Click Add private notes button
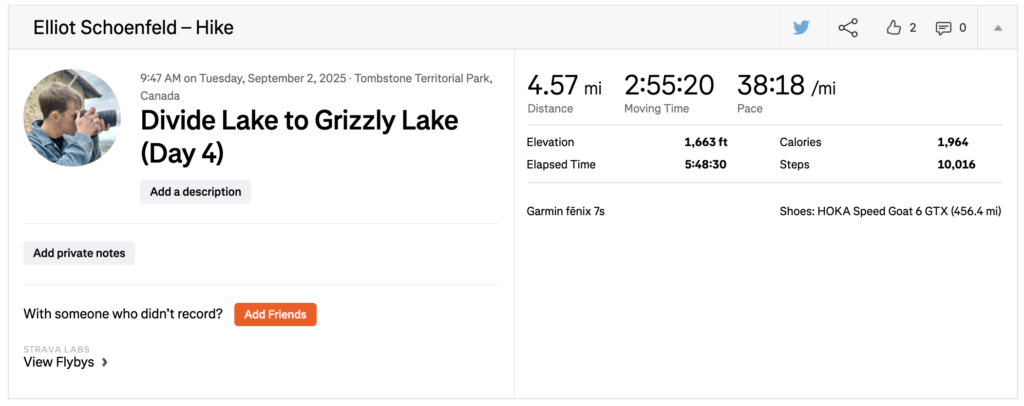Viewport: 1024px width, 406px height. click(x=79, y=253)
